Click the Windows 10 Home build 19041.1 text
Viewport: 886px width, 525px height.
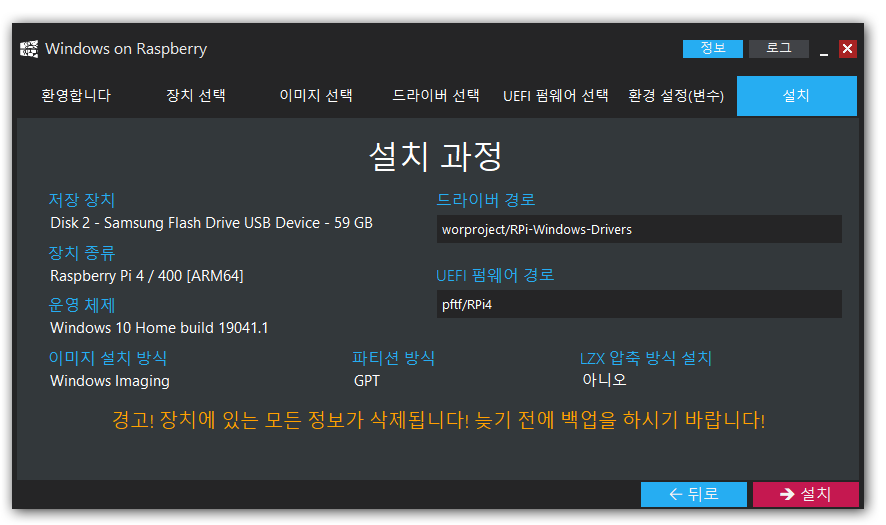(x=159, y=328)
